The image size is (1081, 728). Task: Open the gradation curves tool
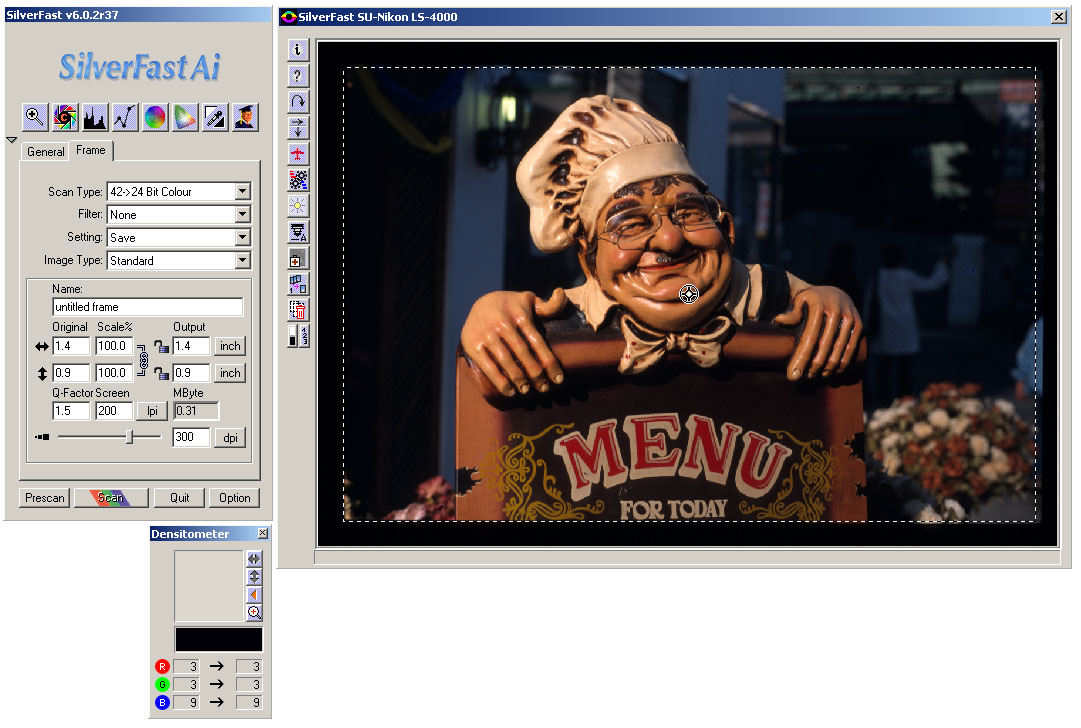point(125,117)
